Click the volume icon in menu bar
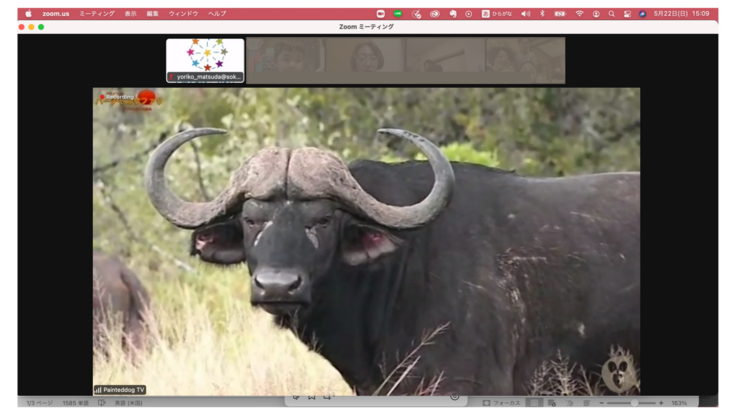The width and height of the screenshot is (736, 415). (525, 14)
